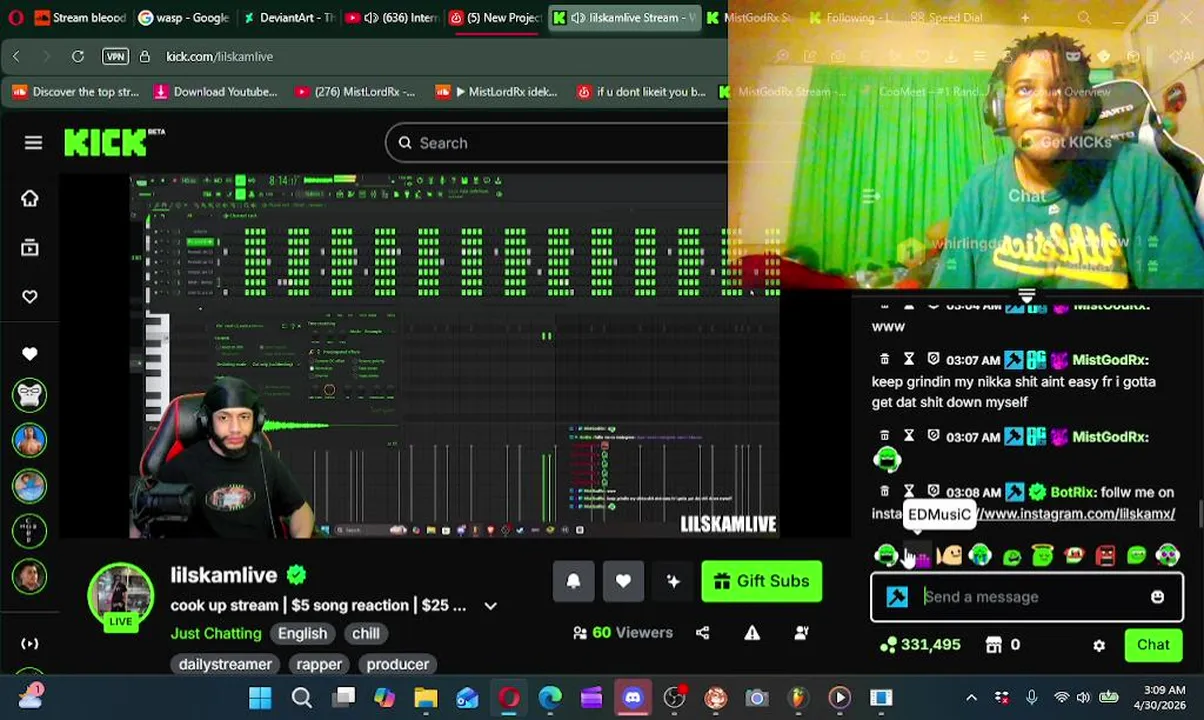Show hidden system tray icons chevron
The width and height of the screenshot is (1204, 720).
[971, 698]
